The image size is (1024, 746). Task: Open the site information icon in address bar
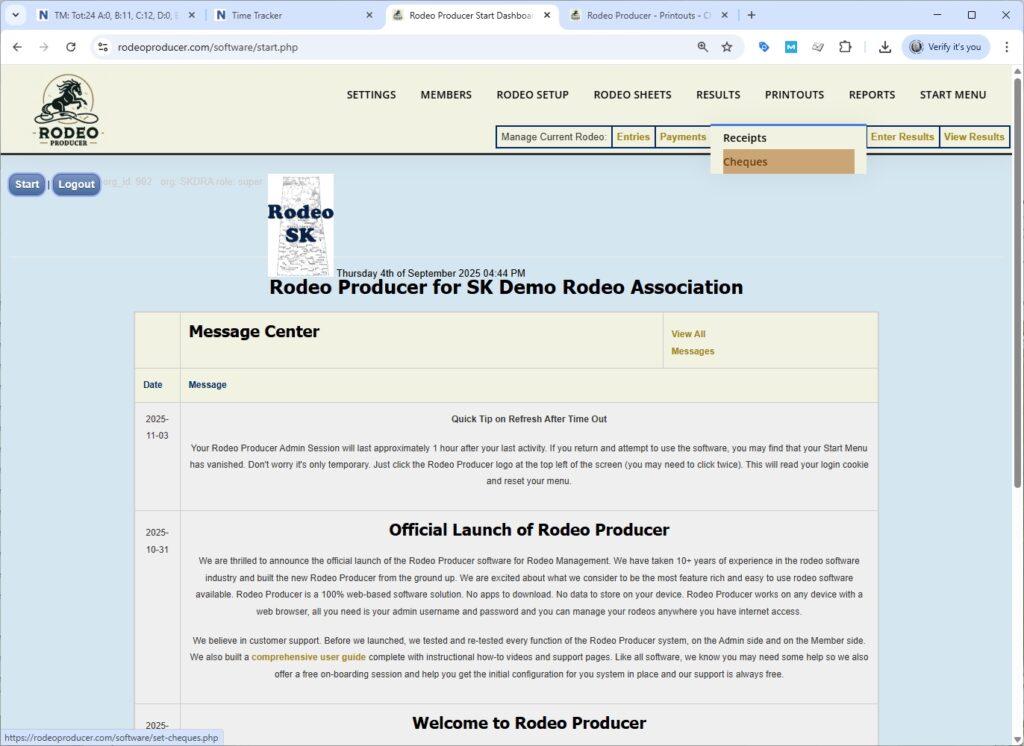(x=103, y=47)
